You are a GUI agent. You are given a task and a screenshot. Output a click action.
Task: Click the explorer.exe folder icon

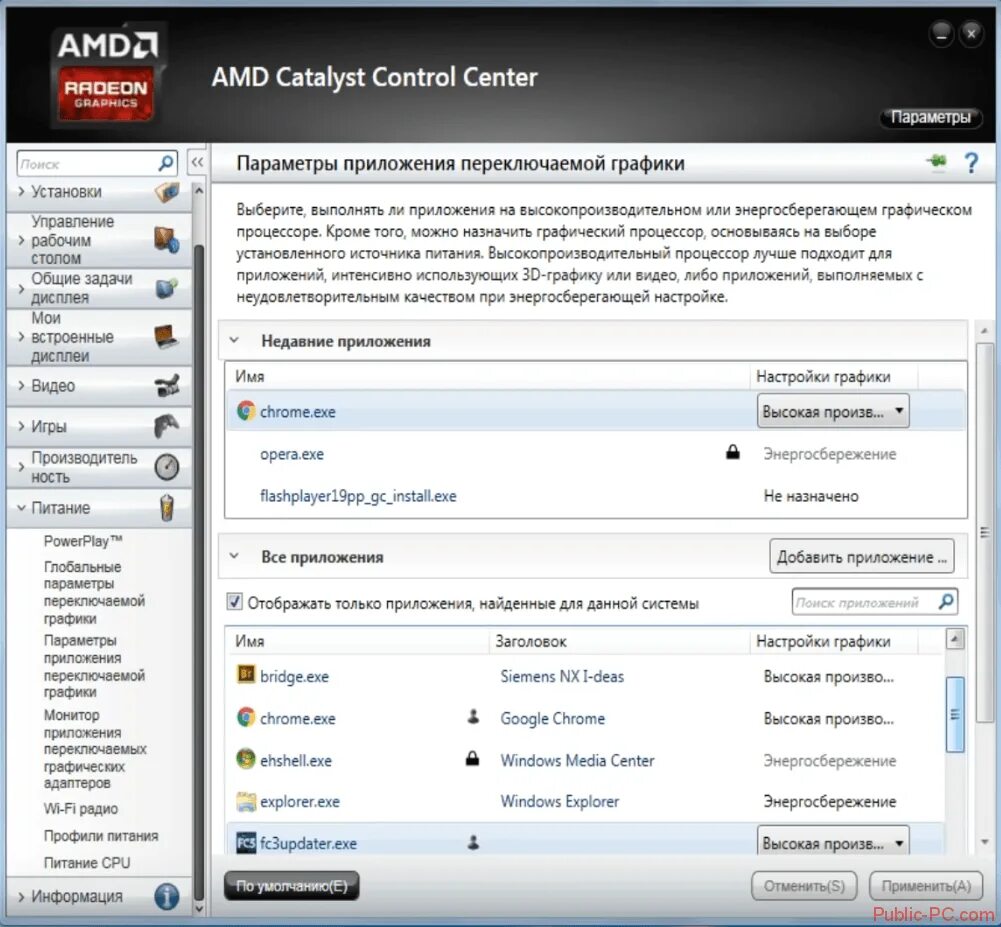coord(246,801)
